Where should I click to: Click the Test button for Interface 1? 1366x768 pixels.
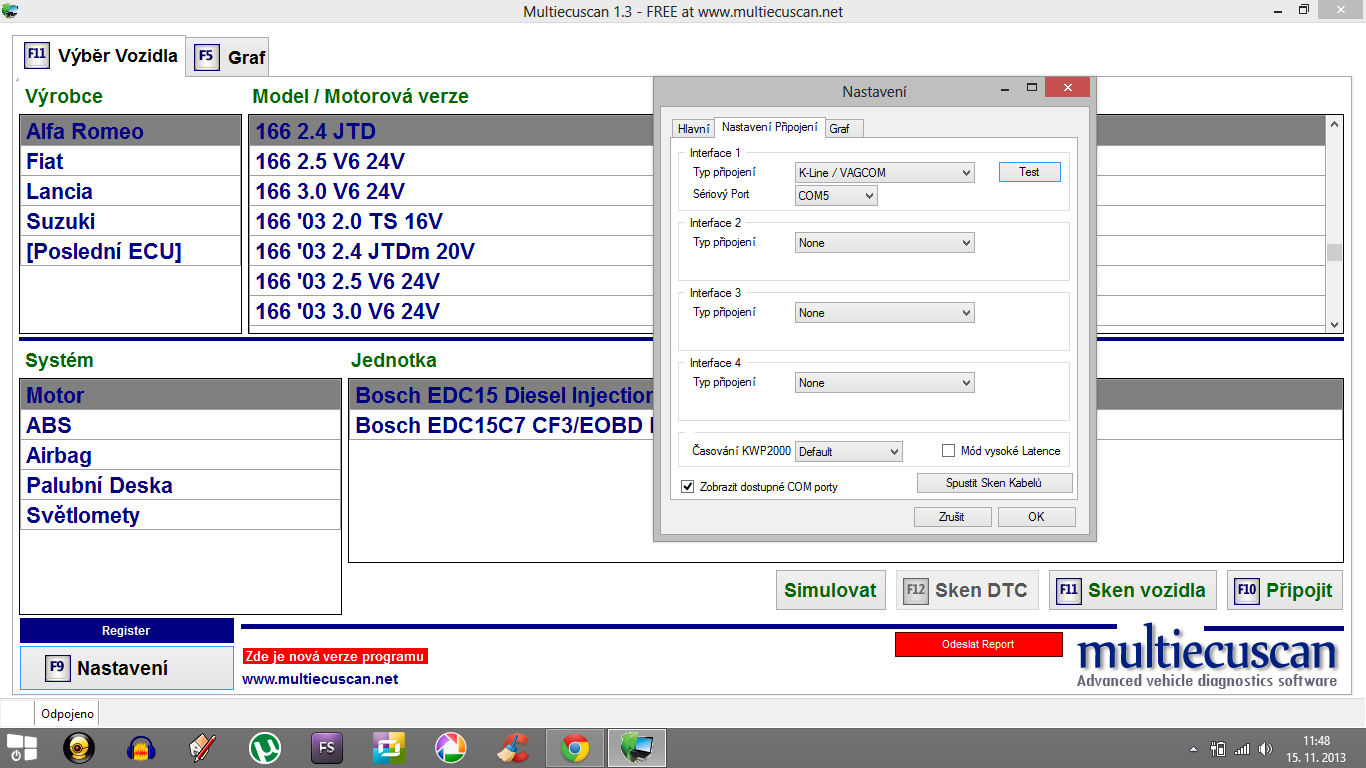point(1029,172)
